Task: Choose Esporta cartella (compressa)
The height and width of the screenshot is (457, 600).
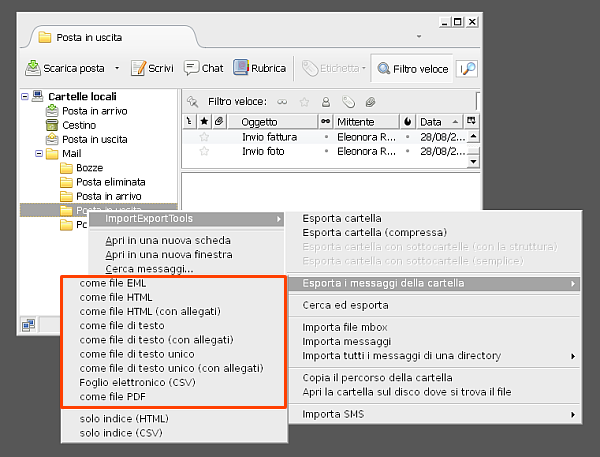Action: tap(375, 233)
